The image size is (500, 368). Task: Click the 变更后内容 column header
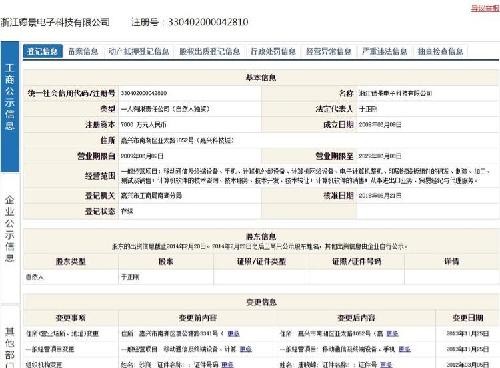[x=356, y=318]
